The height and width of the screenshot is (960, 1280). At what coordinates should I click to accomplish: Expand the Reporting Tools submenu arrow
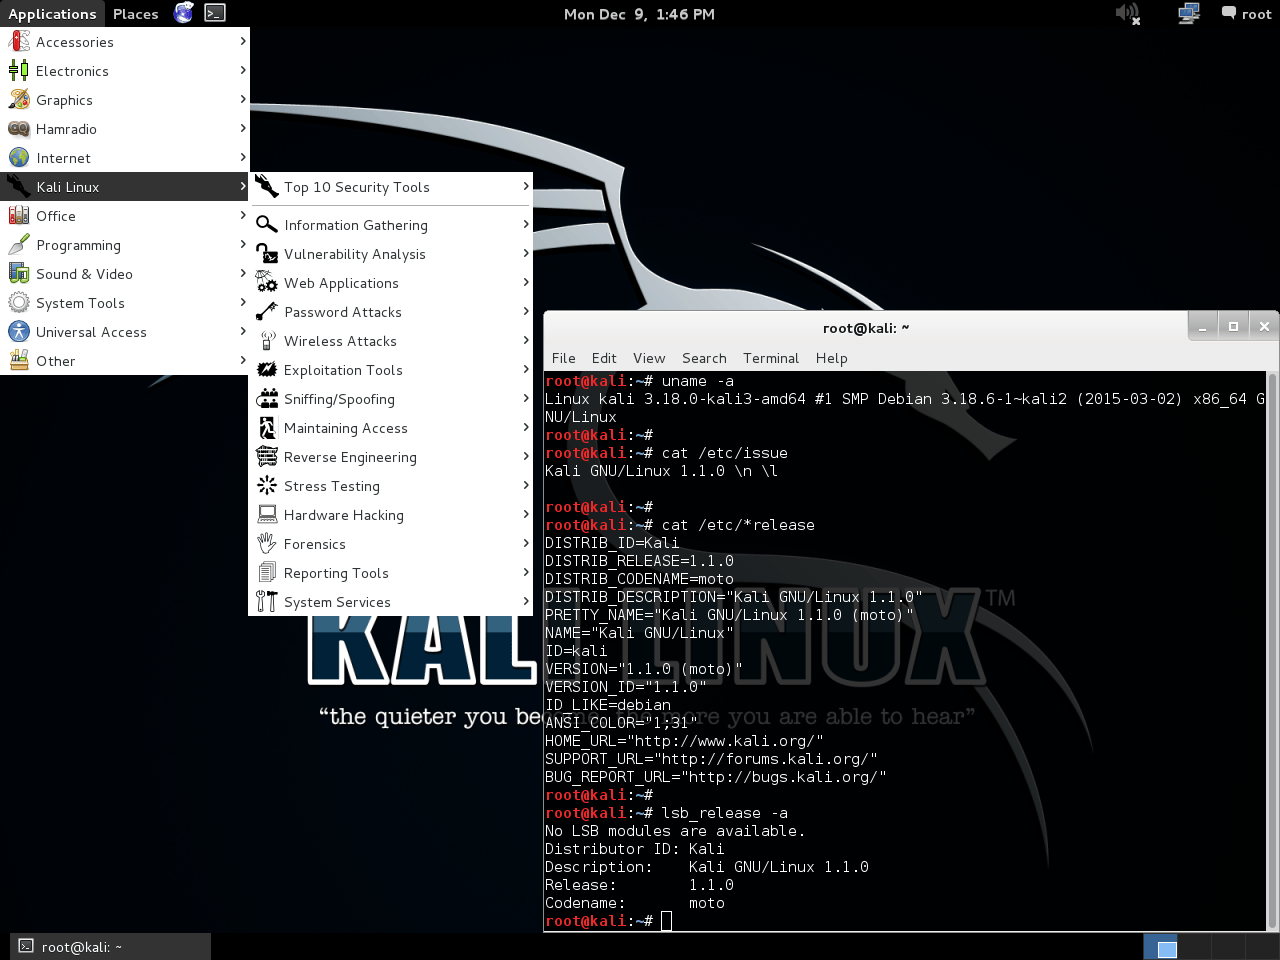527,573
